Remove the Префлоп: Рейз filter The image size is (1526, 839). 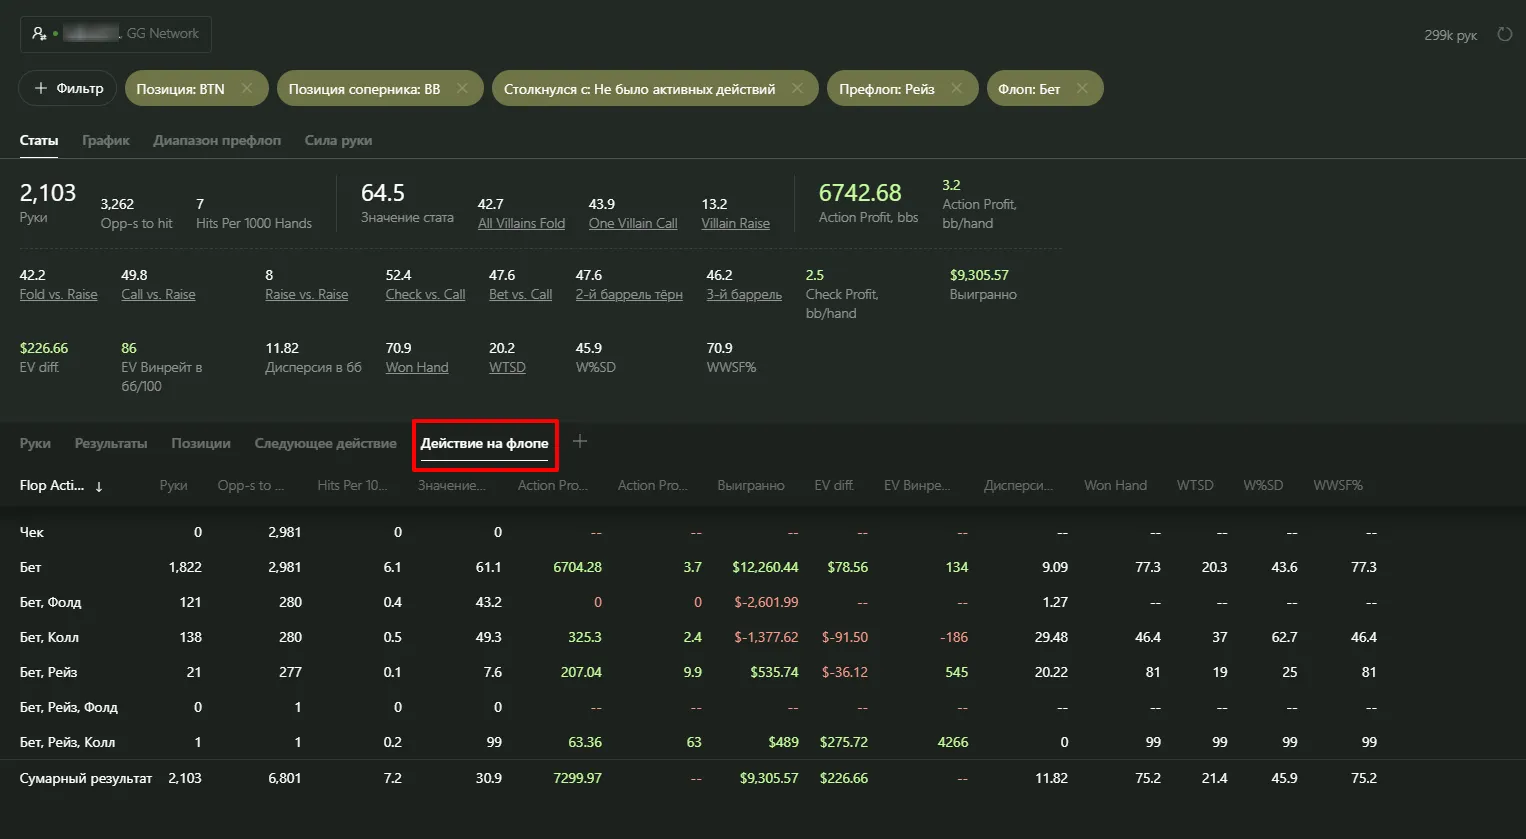click(x=956, y=89)
